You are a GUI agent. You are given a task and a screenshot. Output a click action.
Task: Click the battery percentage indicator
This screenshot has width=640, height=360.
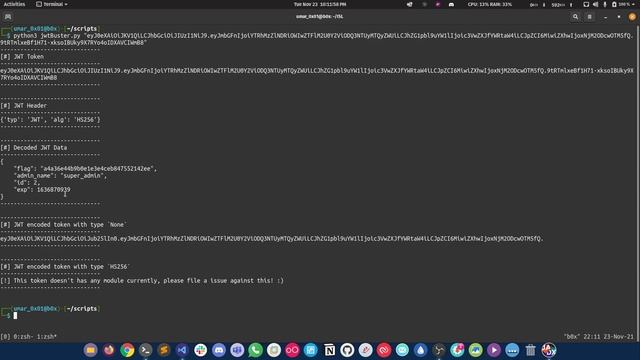pyautogui.click(x=621, y=4)
